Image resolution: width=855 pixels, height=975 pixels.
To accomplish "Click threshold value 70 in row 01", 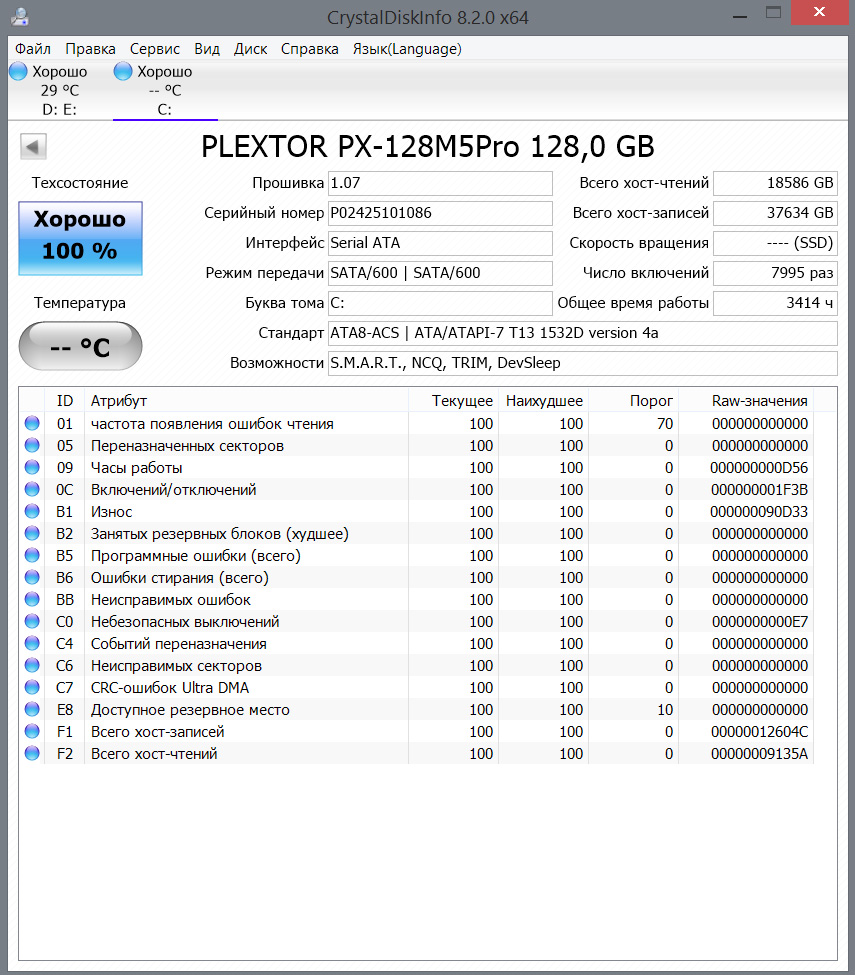I will [x=665, y=423].
